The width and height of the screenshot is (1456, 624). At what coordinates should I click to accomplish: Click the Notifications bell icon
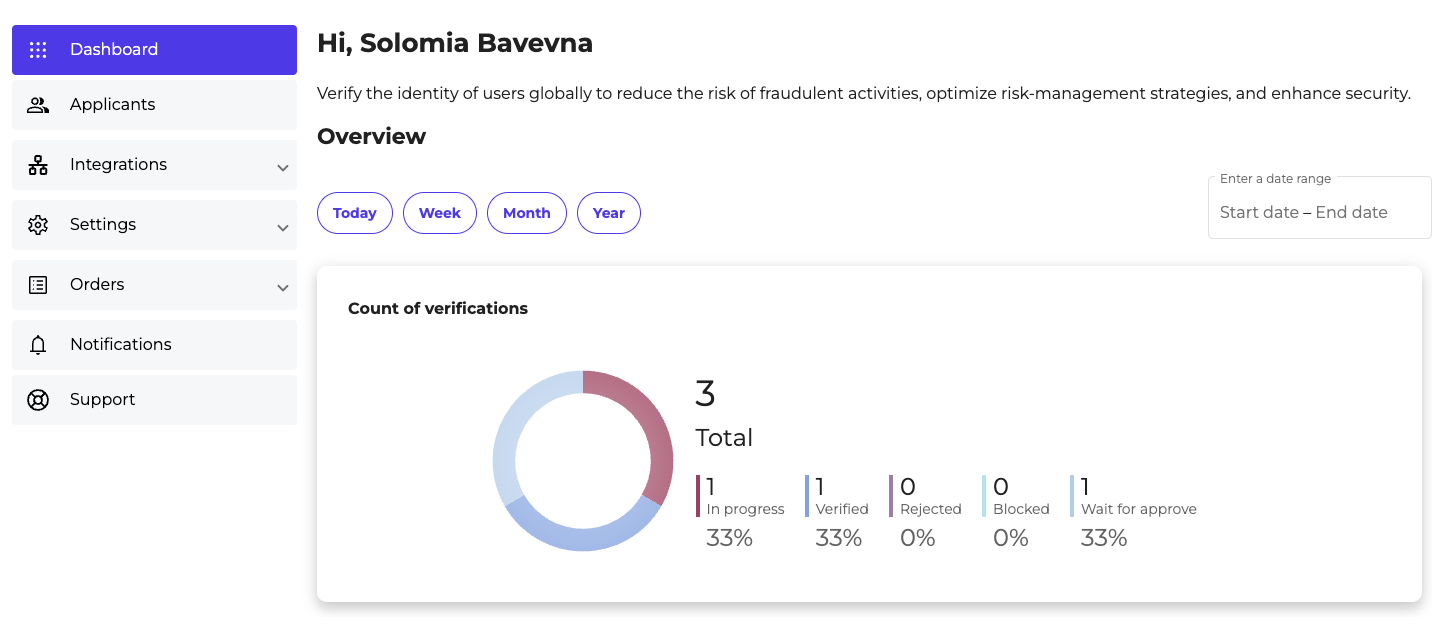[x=38, y=345]
